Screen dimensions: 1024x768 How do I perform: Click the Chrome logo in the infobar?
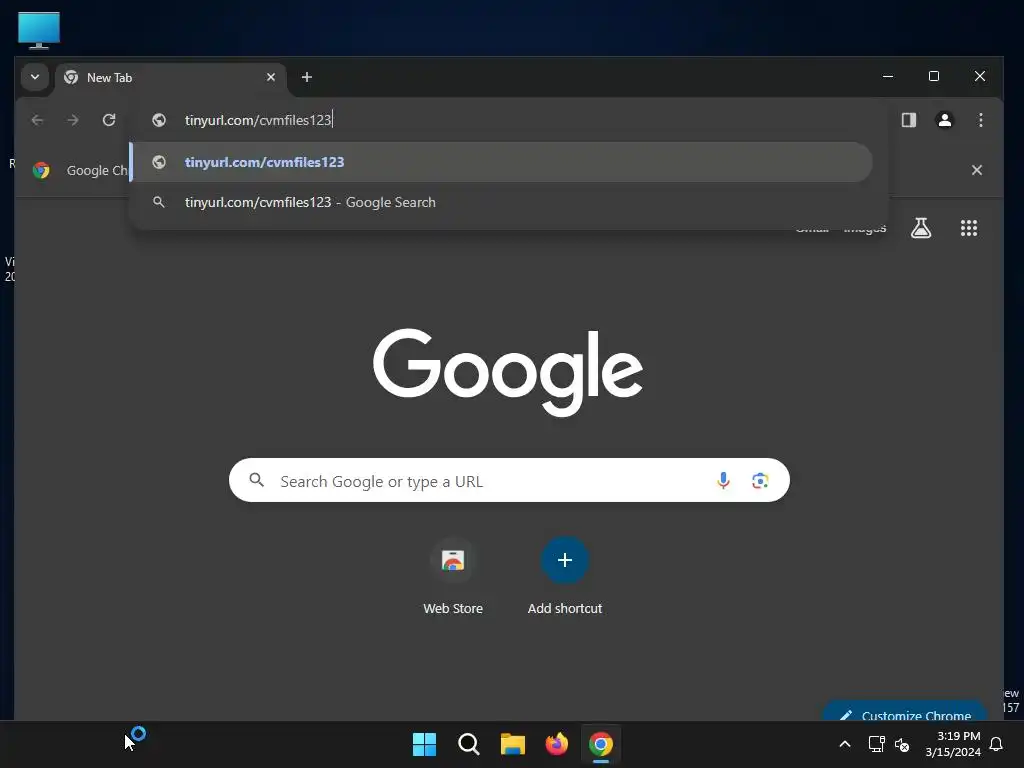(41, 170)
